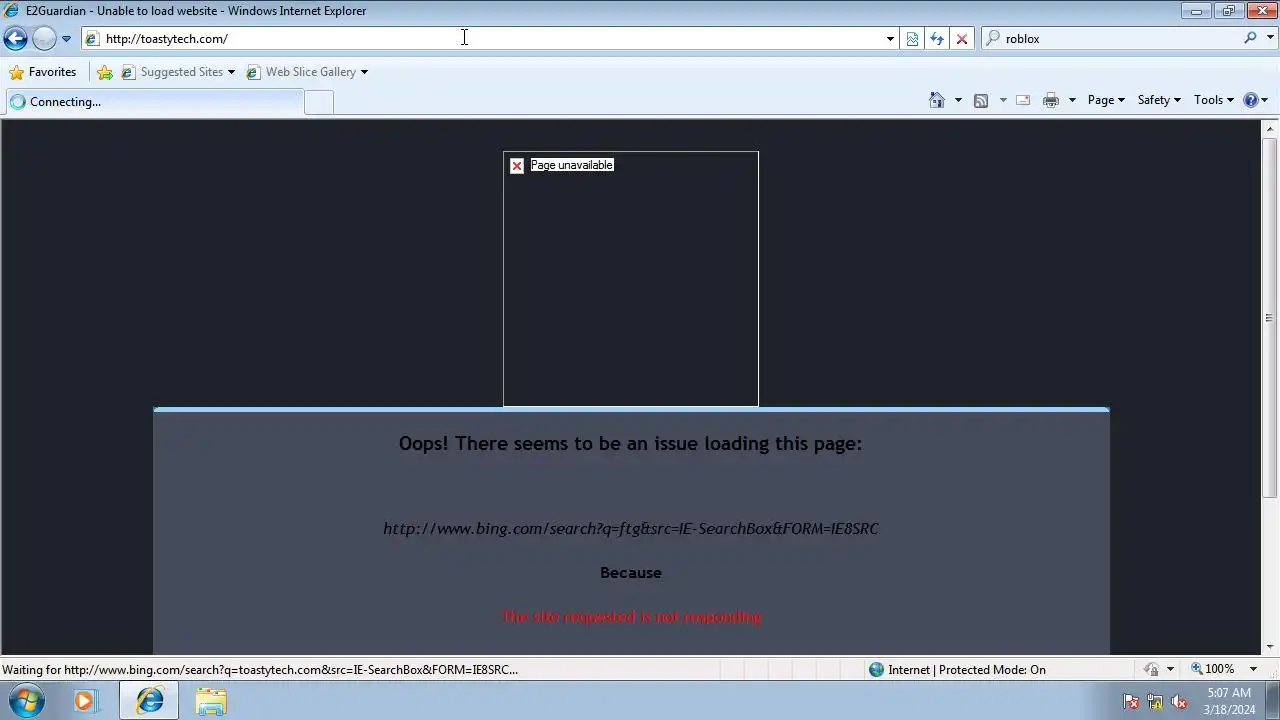Expand the Suggested Sites dropdown arrow
Screen dimensions: 1280x720
[231, 72]
